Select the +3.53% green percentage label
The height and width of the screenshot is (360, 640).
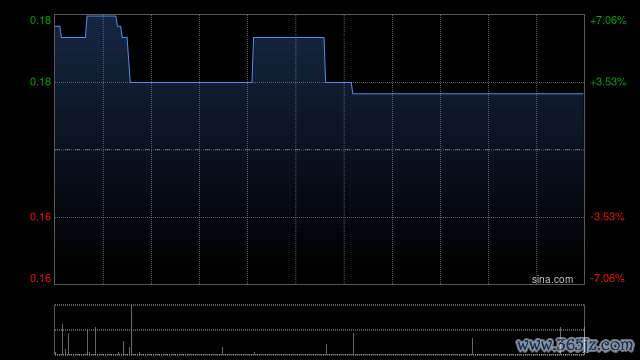coord(608,82)
